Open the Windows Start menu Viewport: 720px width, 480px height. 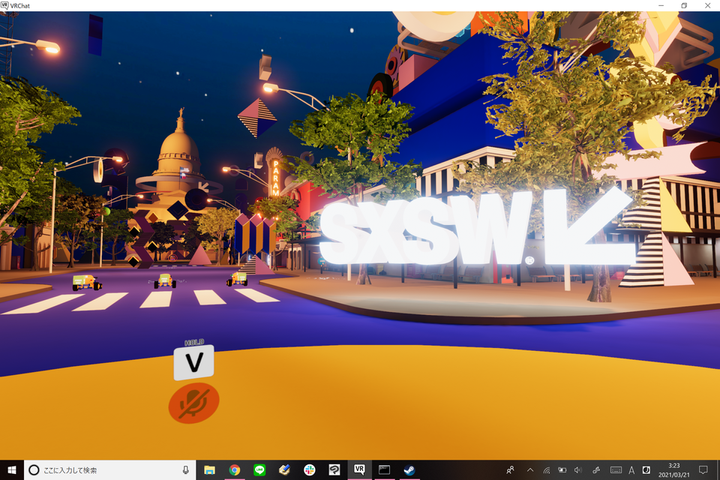pos(12,470)
